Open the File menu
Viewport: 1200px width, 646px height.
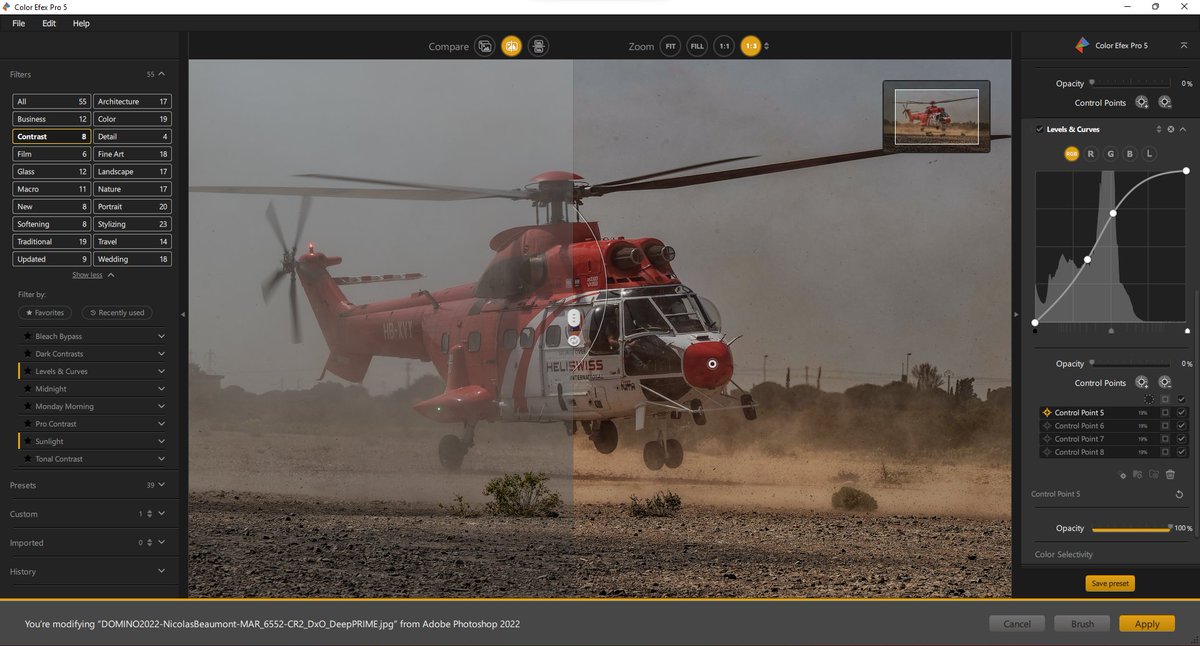(19, 23)
